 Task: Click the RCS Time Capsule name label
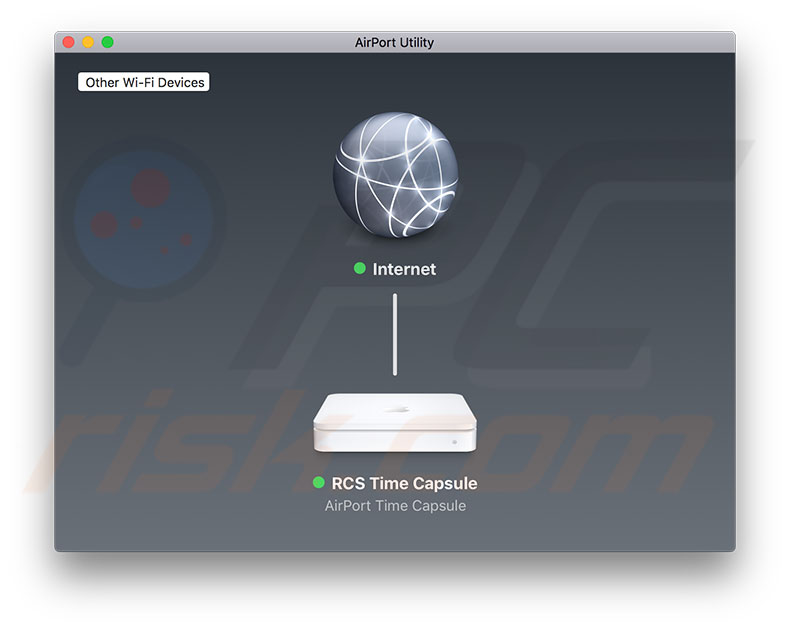pos(404,483)
